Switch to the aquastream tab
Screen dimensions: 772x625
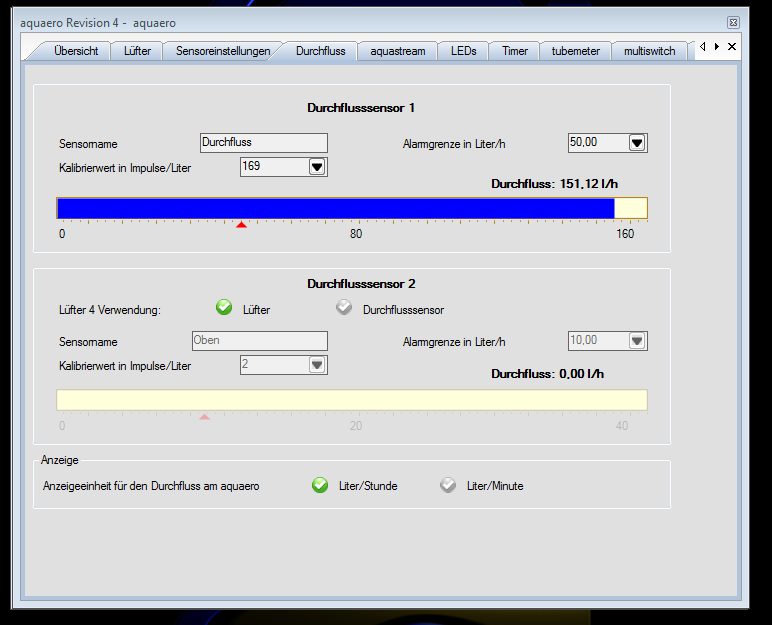(398, 51)
